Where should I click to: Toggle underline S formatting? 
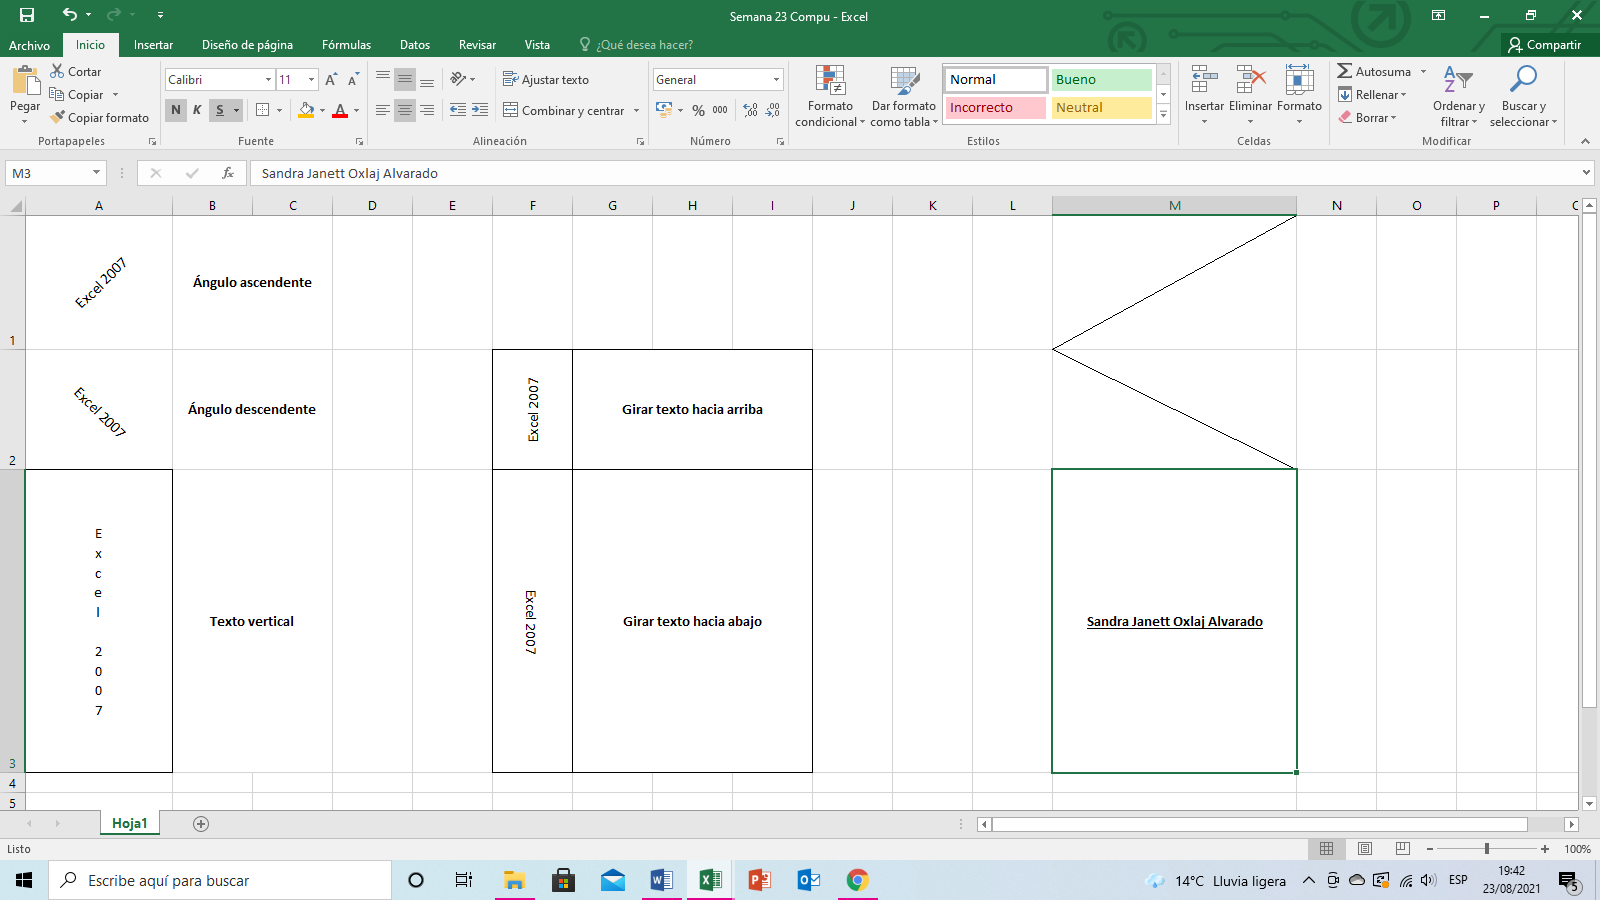click(220, 110)
